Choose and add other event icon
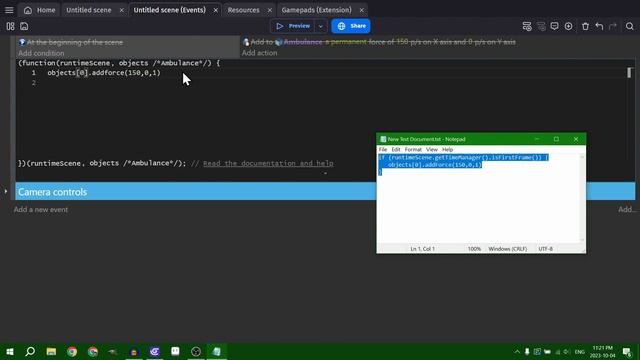The height and width of the screenshot is (360, 640). [x=568, y=26]
